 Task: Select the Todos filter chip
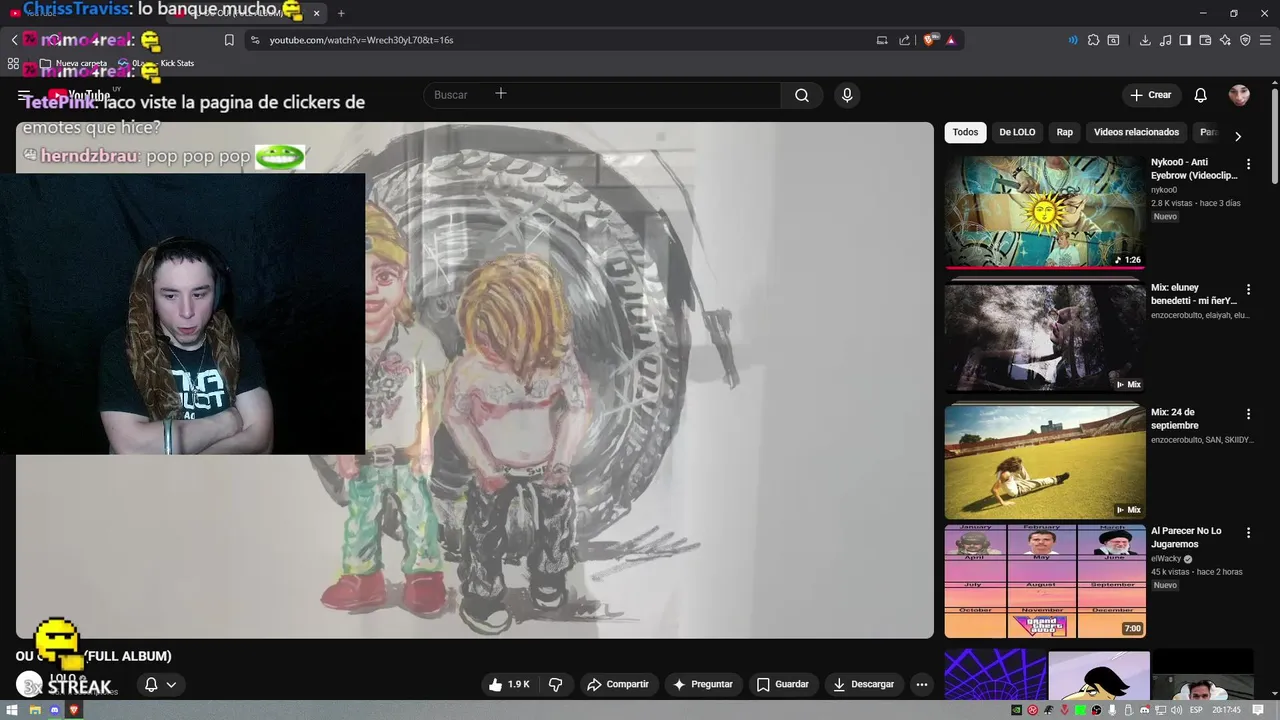coord(965,132)
